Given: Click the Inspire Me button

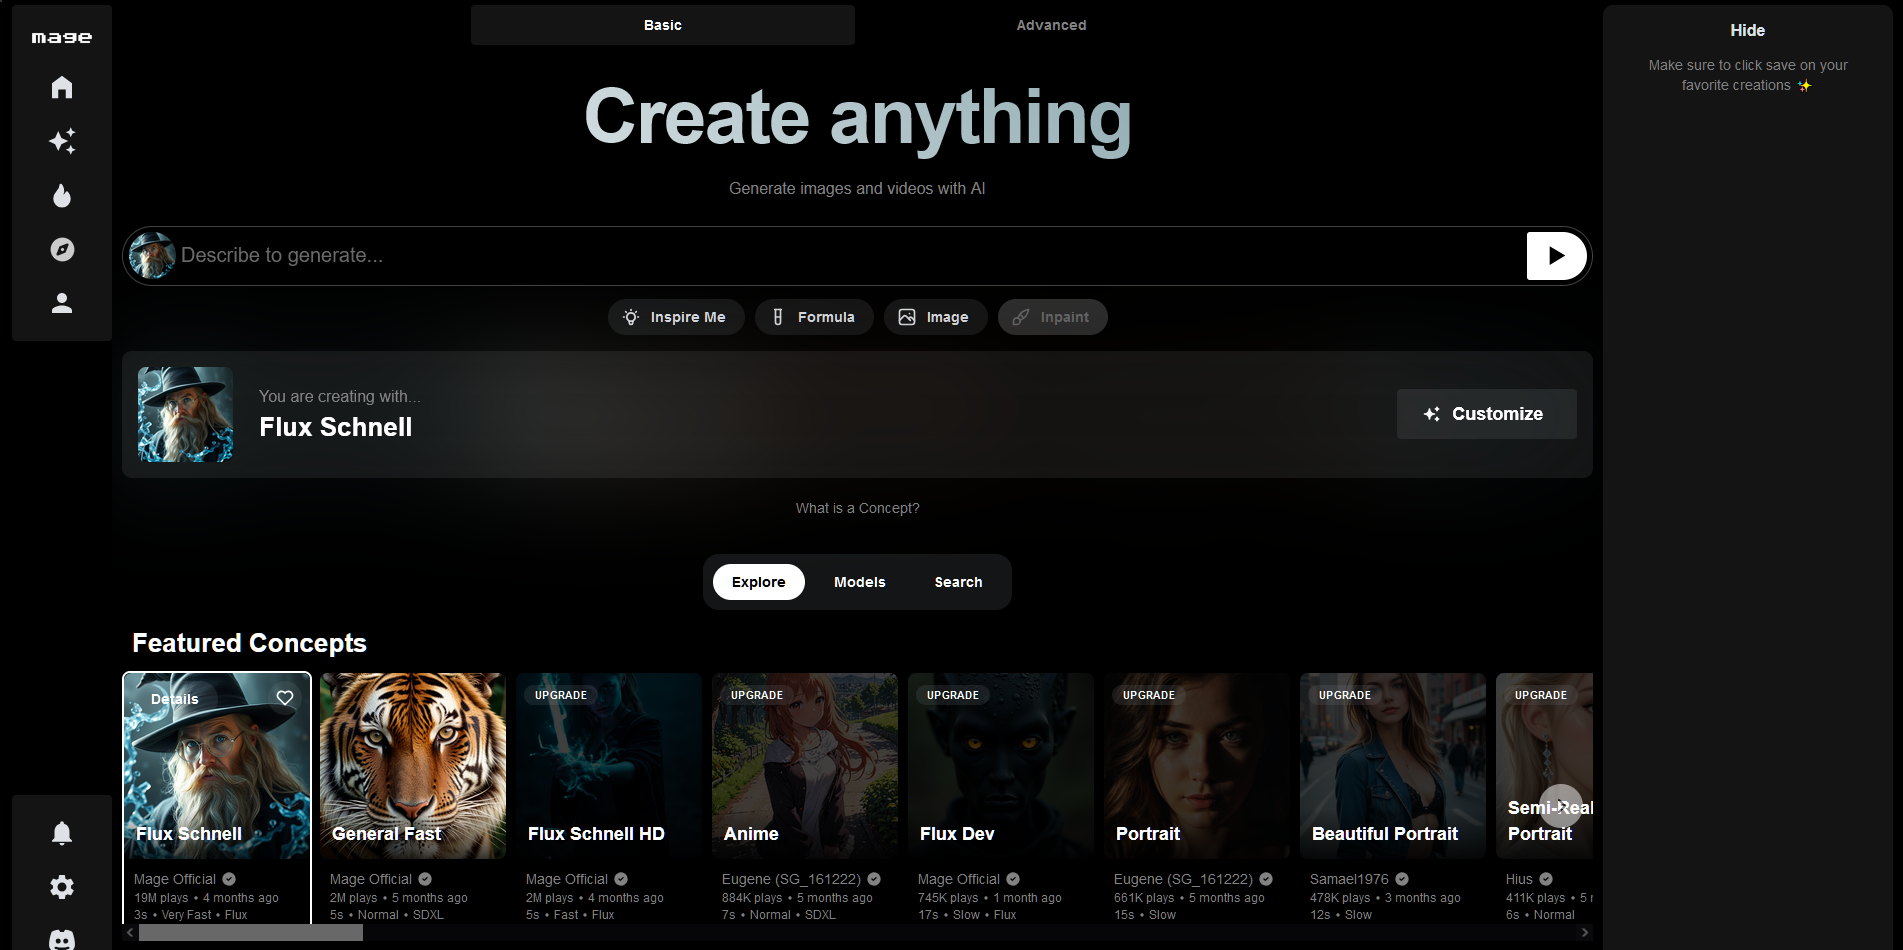Looking at the screenshot, I should pos(675,317).
